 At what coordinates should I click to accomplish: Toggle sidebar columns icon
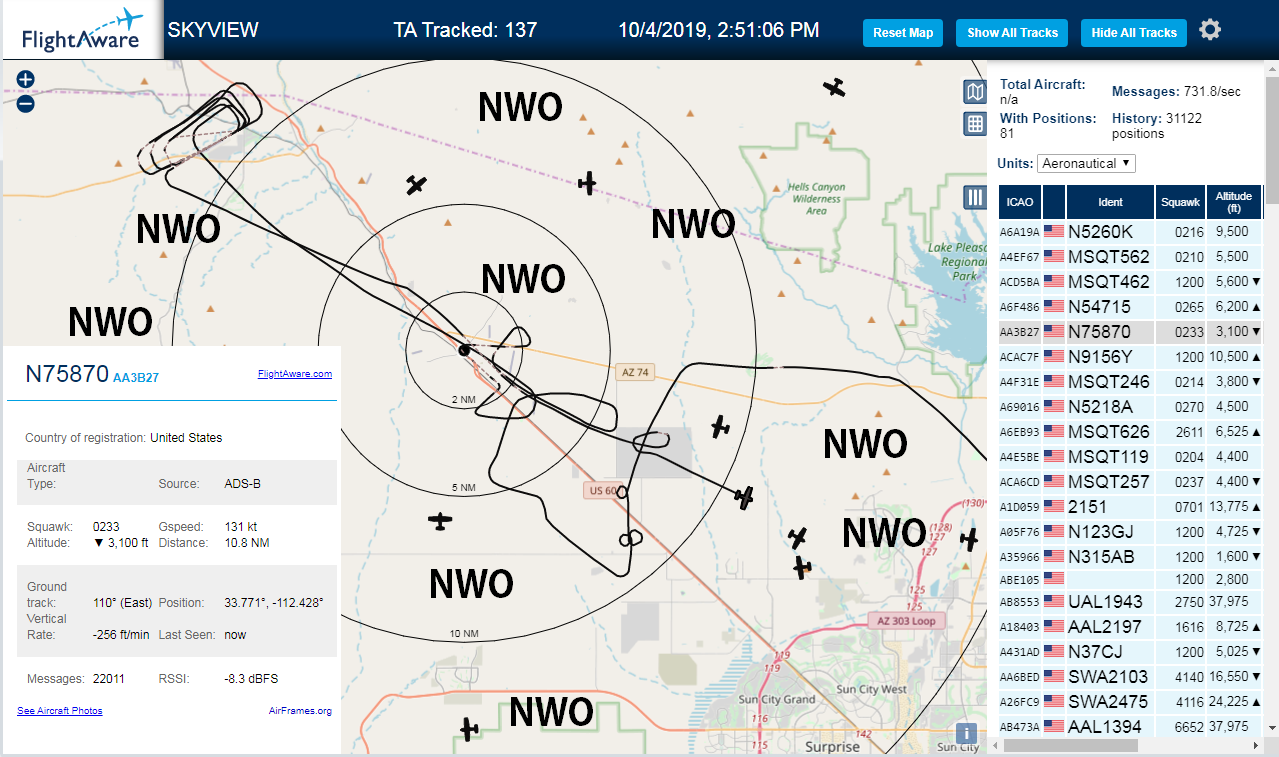point(975,197)
